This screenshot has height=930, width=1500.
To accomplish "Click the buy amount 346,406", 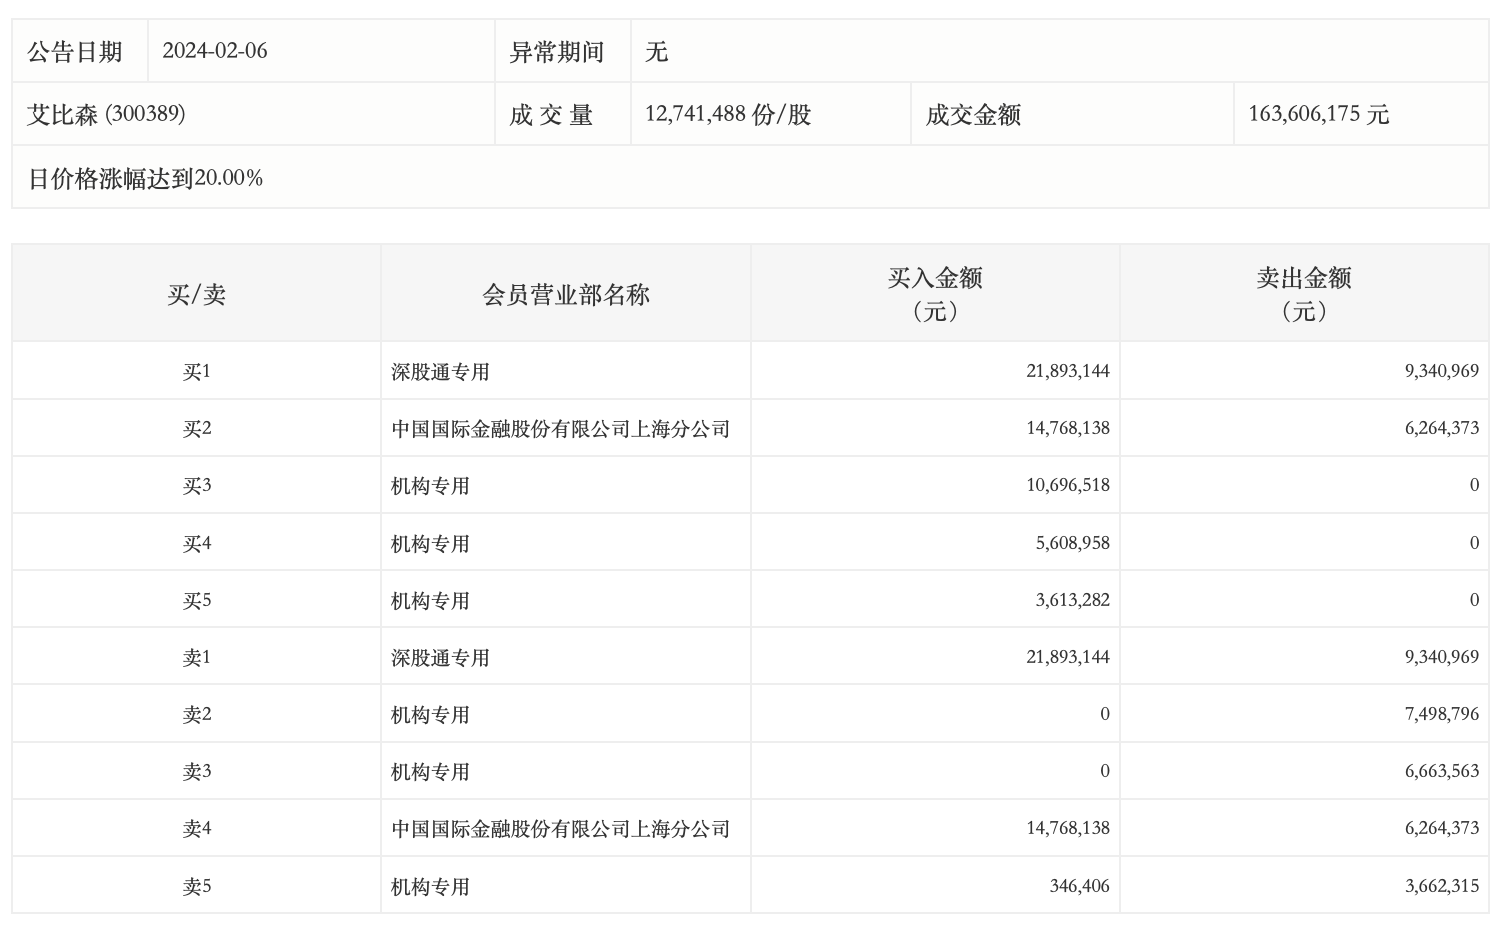I will pos(1079,886).
